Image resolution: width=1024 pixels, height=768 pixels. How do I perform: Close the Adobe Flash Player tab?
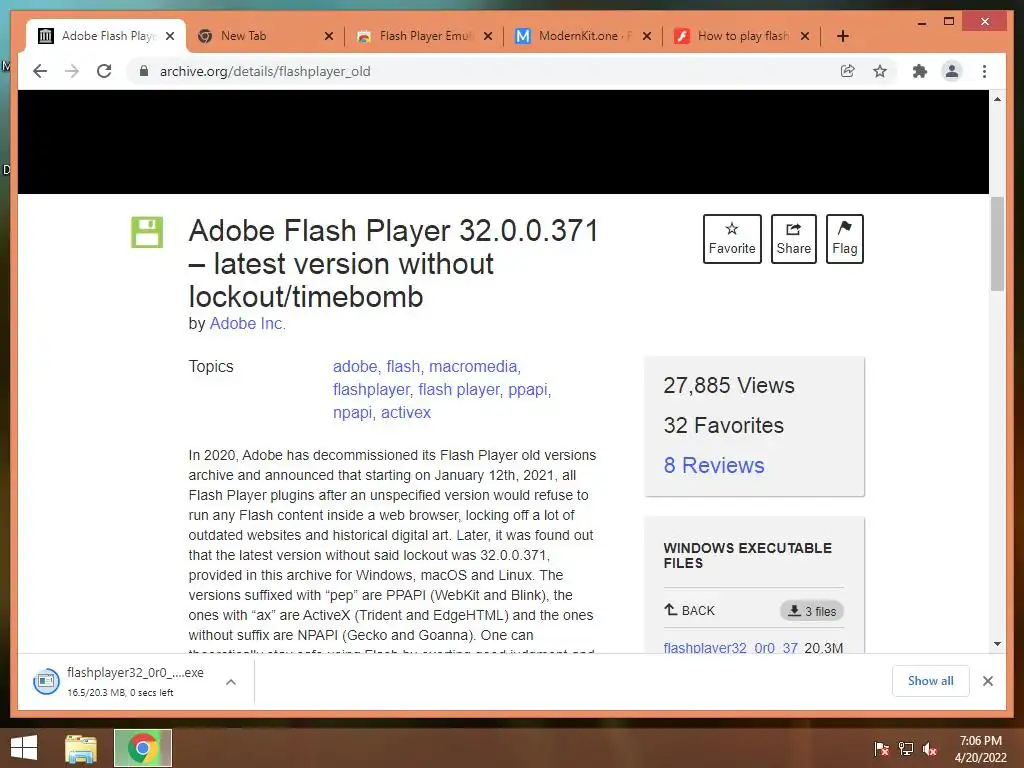click(170, 36)
